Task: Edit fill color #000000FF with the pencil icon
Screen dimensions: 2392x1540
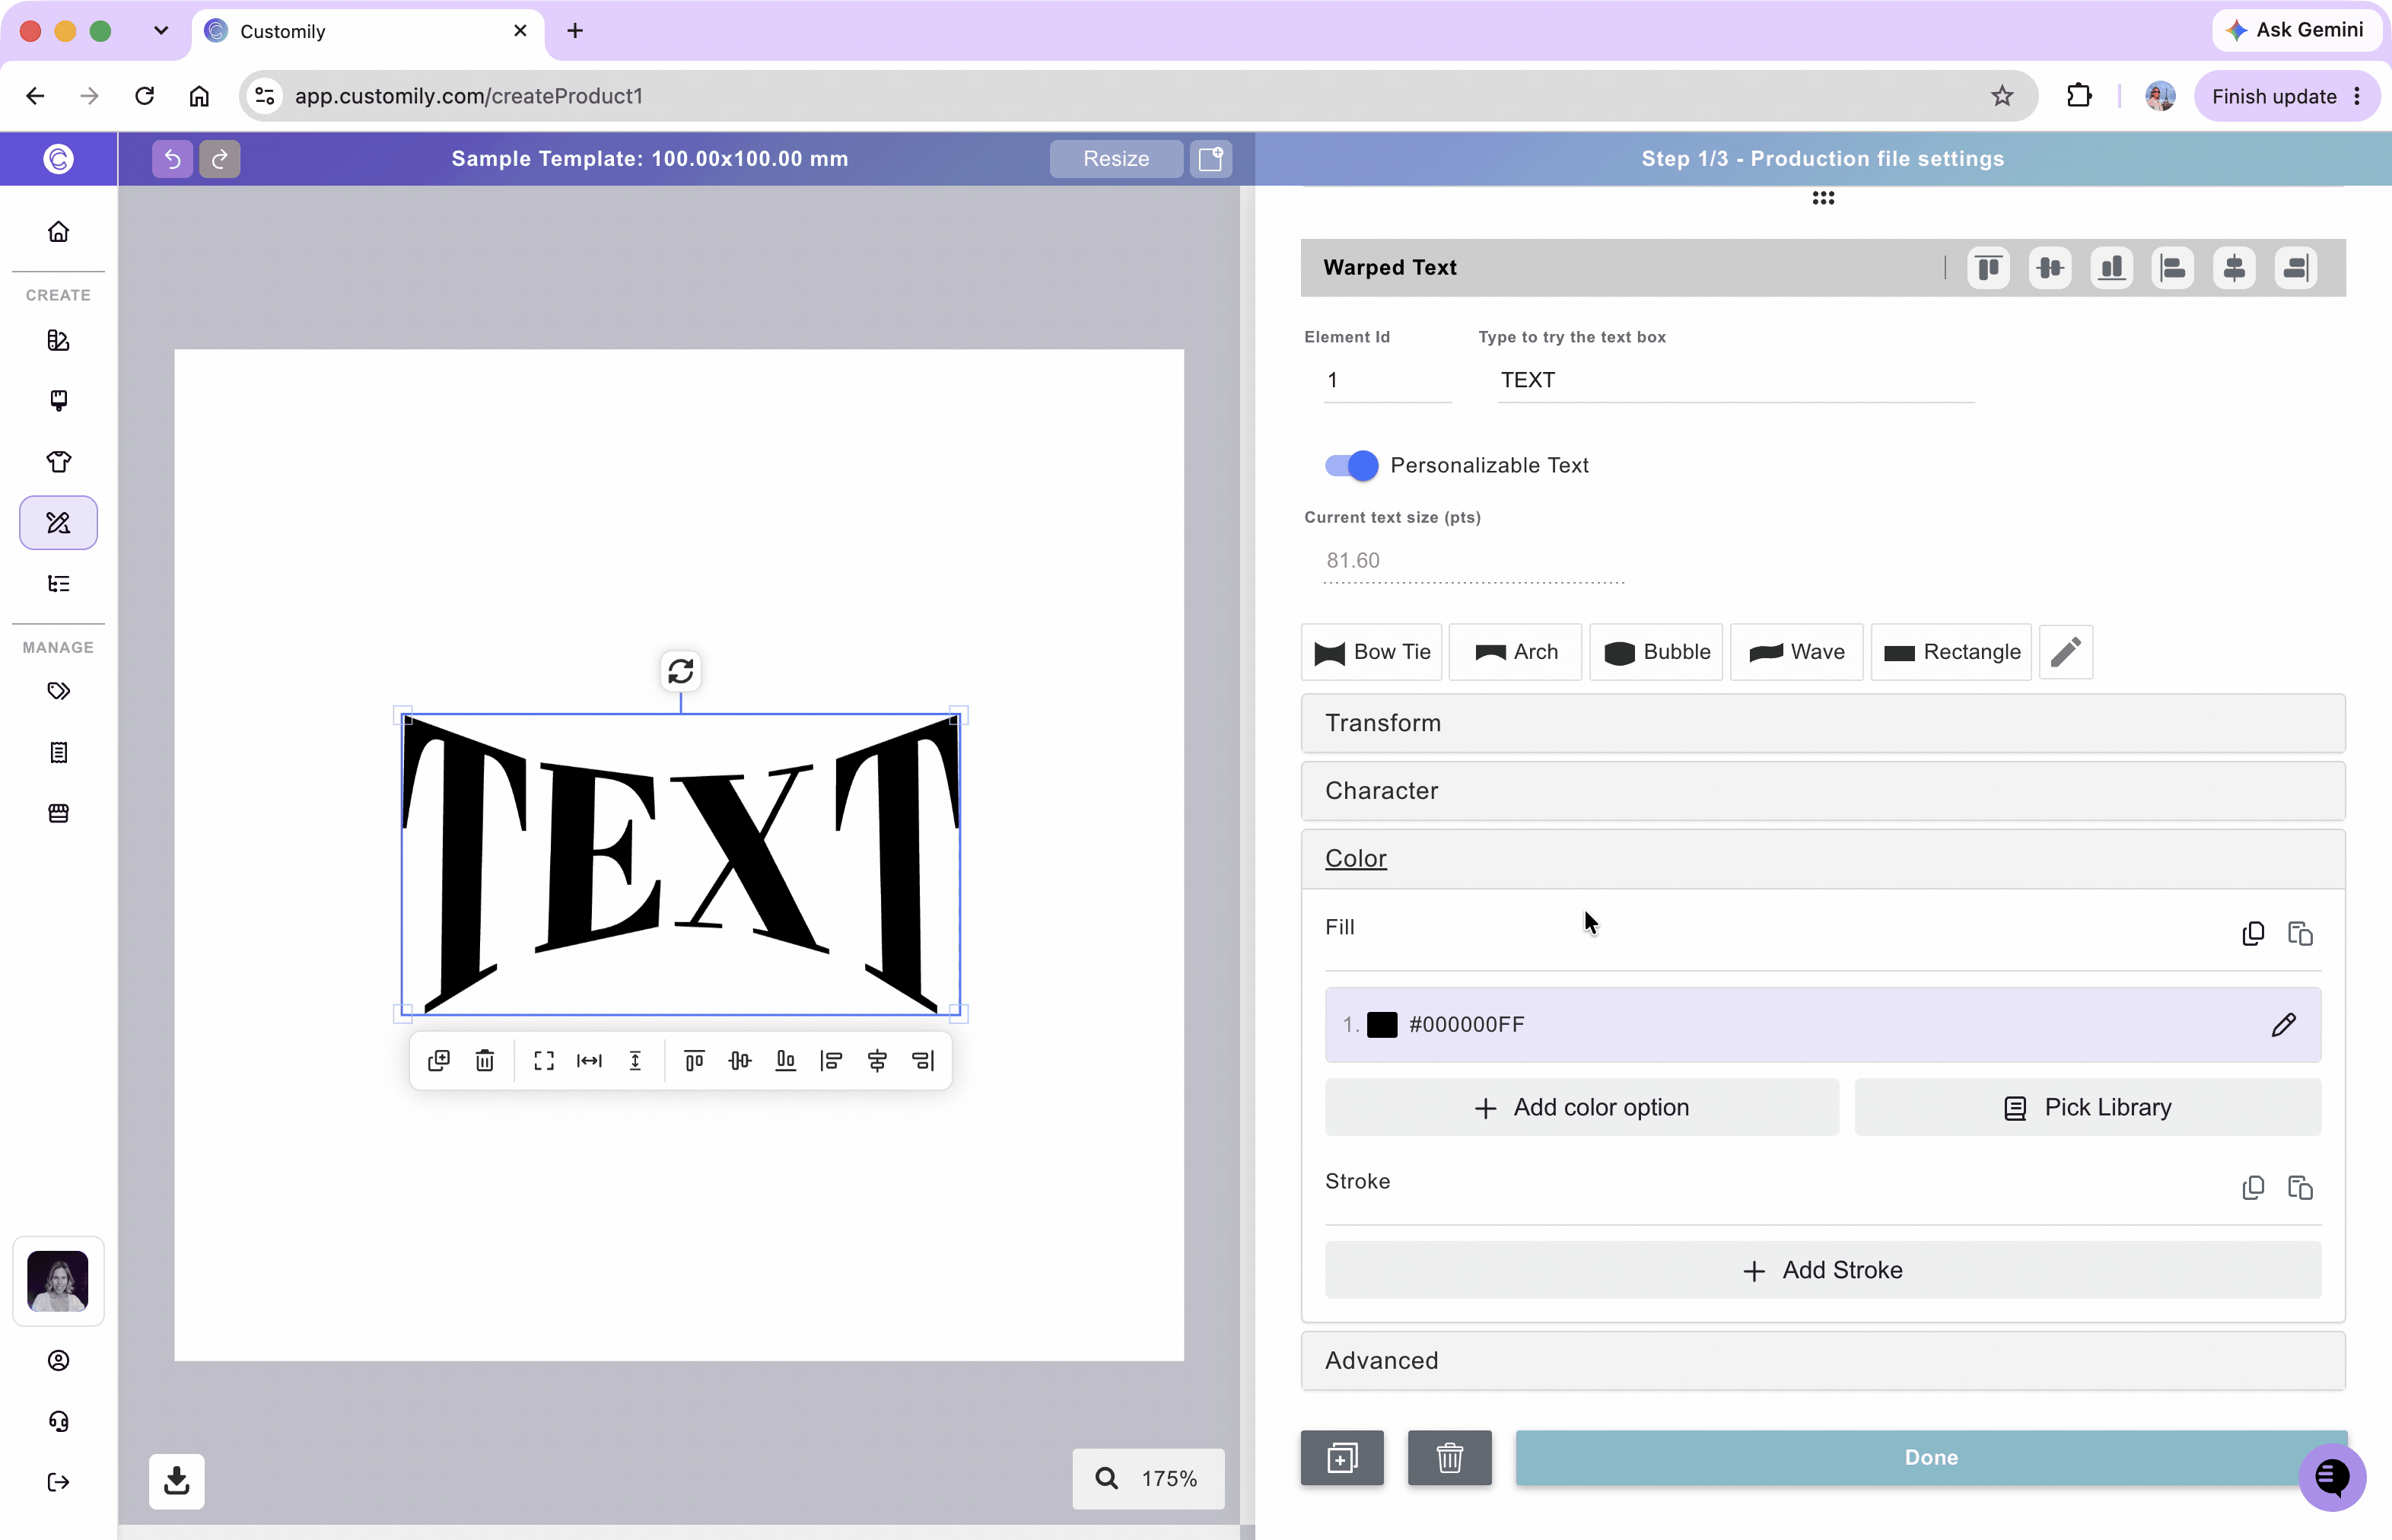Action: (2284, 1025)
